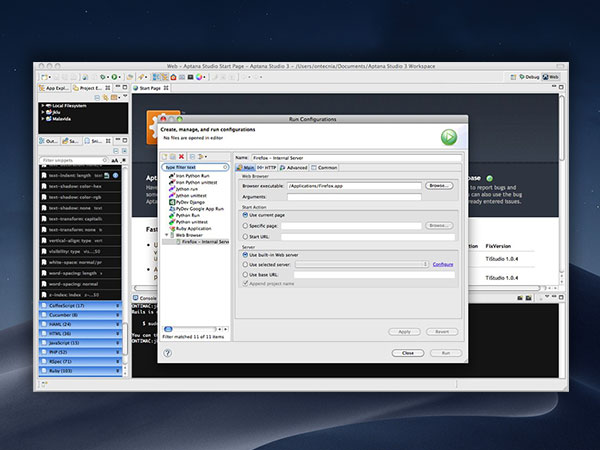This screenshot has height=450, width=600.
Task: Switch to the Debug perspective
Action: (x=529, y=77)
